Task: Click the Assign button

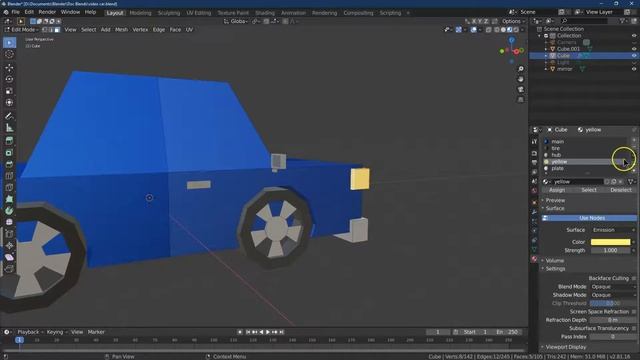Action: (x=557, y=190)
